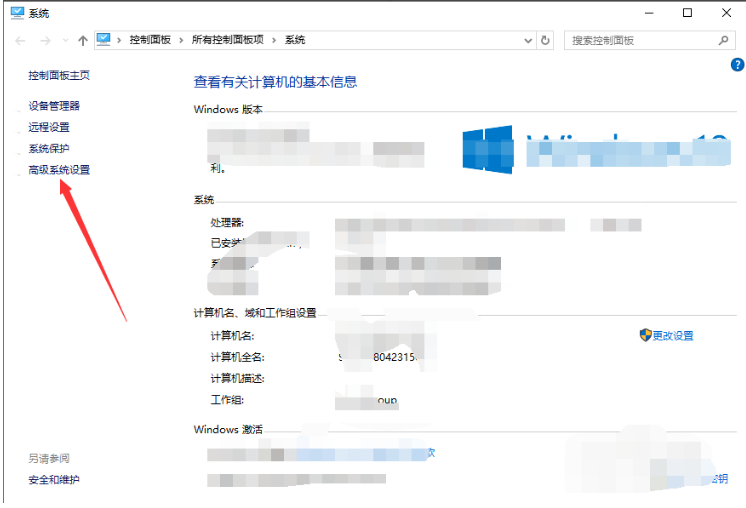The height and width of the screenshot is (508, 746).
Task: Open 高级系统设置 from sidebar
Action: tap(59, 170)
